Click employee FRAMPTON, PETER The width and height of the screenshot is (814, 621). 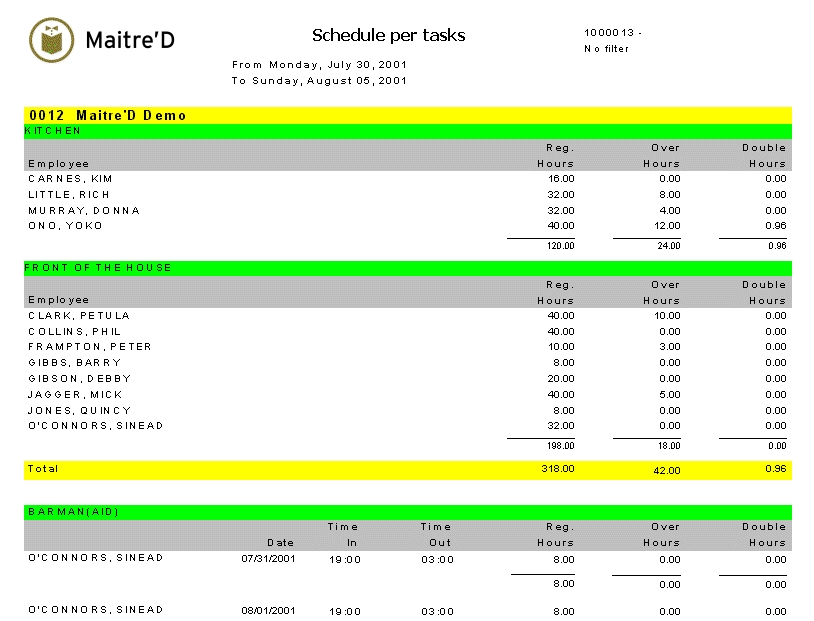[90, 347]
